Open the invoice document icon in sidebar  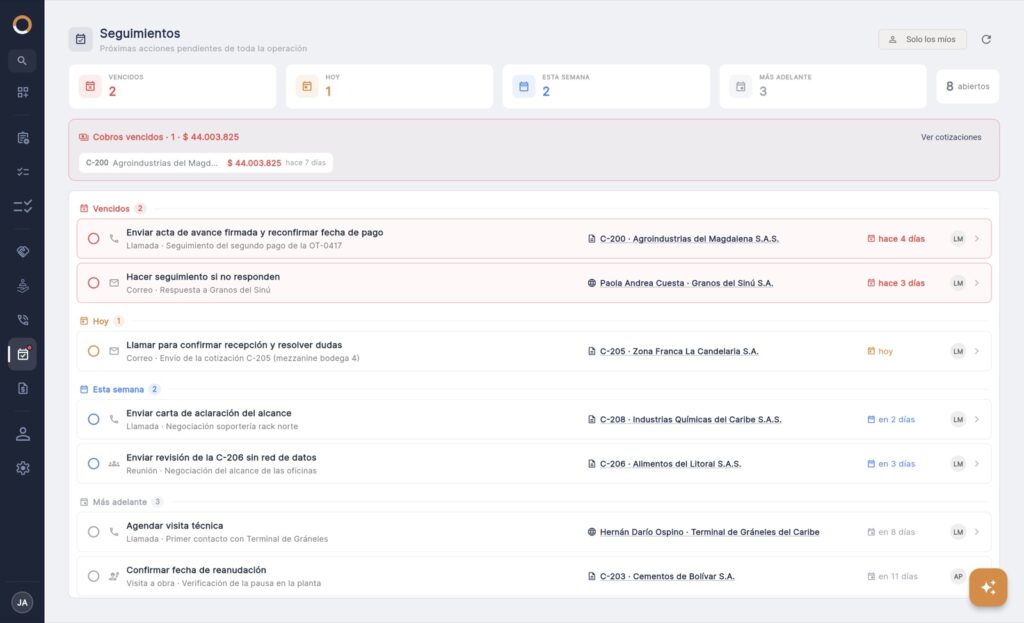(x=22, y=389)
